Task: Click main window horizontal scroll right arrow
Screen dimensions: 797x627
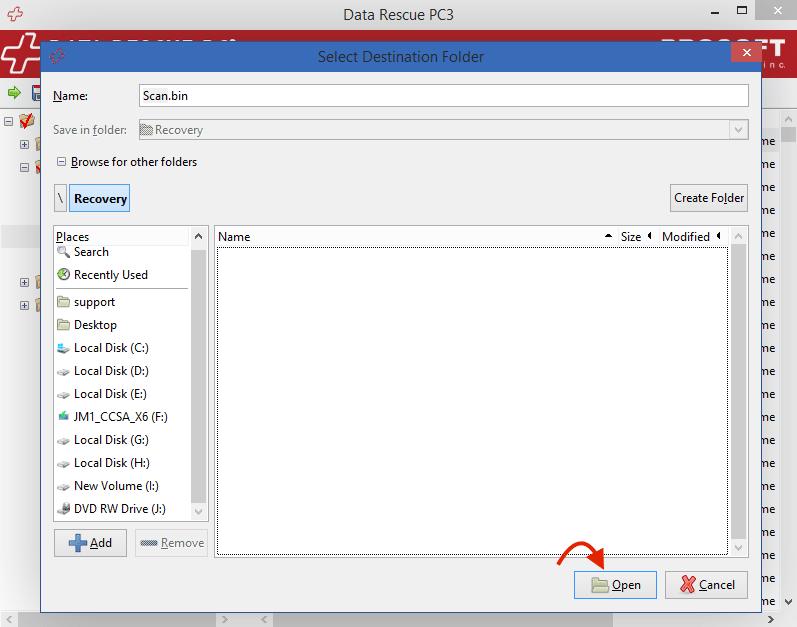Action: pyautogui.click(x=771, y=619)
